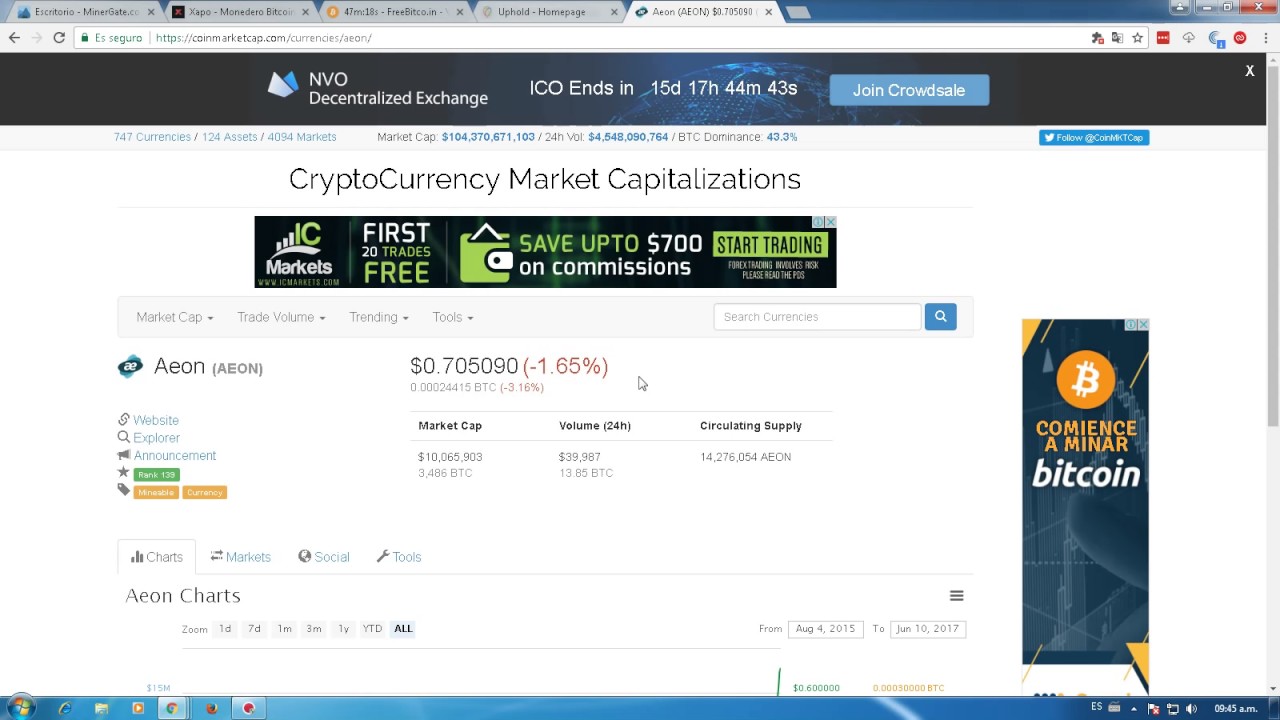Click the To date field Jun 10, 2017
The height and width of the screenshot is (720, 1280).
[x=928, y=629]
